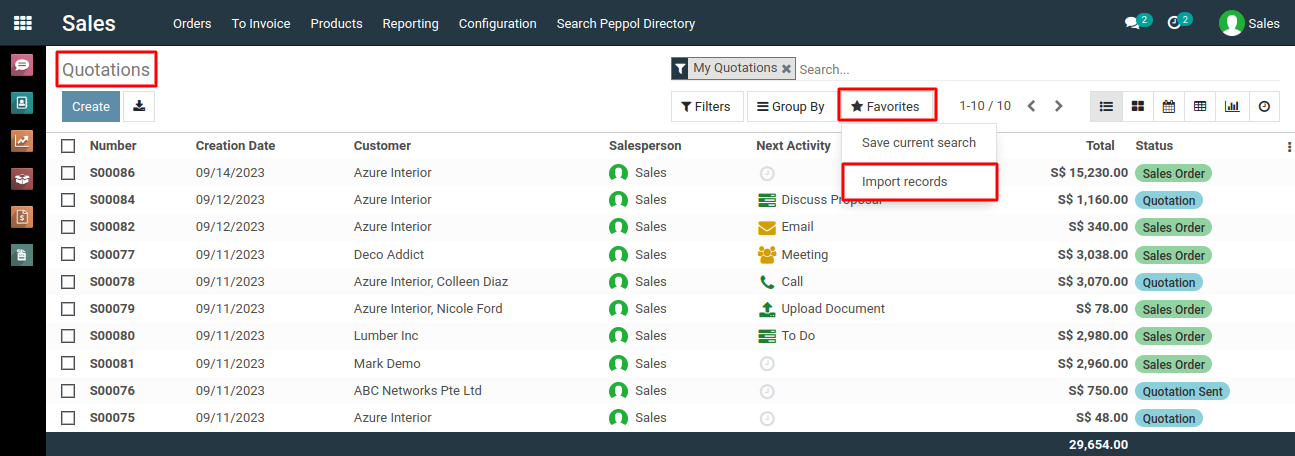Screen dimensions: 1295x456
Task: Open the Orders menu
Action: [192, 23]
